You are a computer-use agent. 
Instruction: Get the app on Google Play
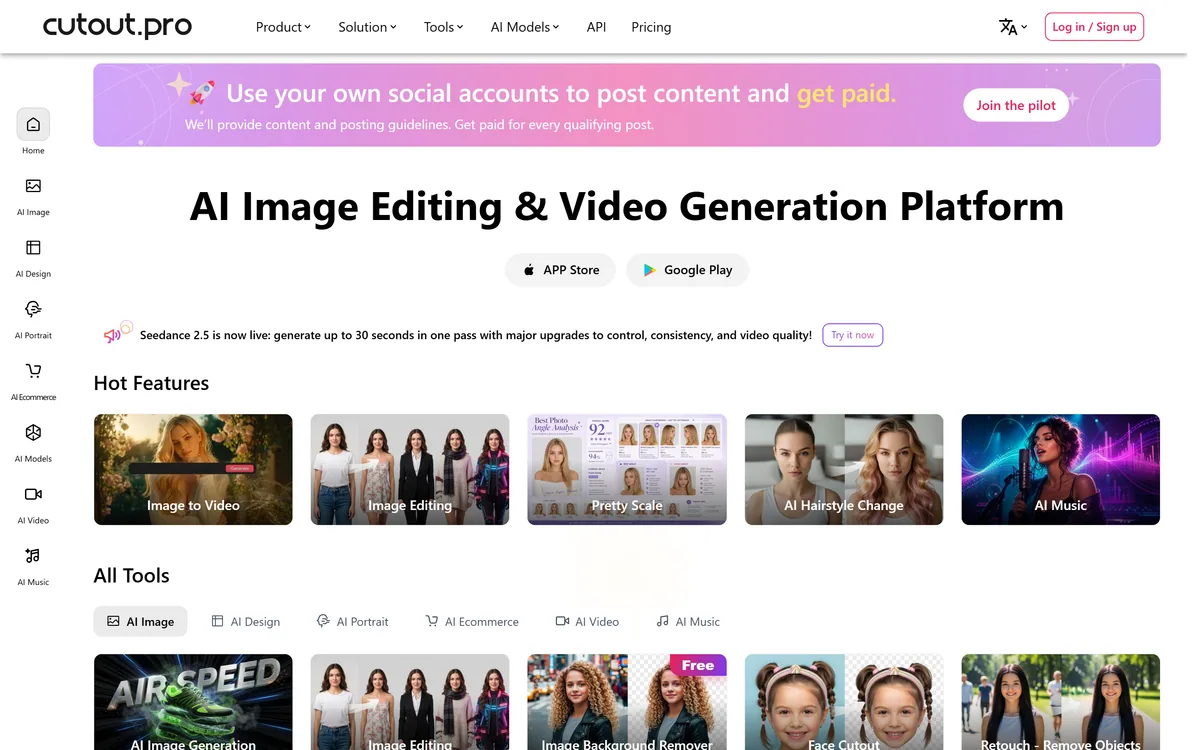(x=687, y=270)
